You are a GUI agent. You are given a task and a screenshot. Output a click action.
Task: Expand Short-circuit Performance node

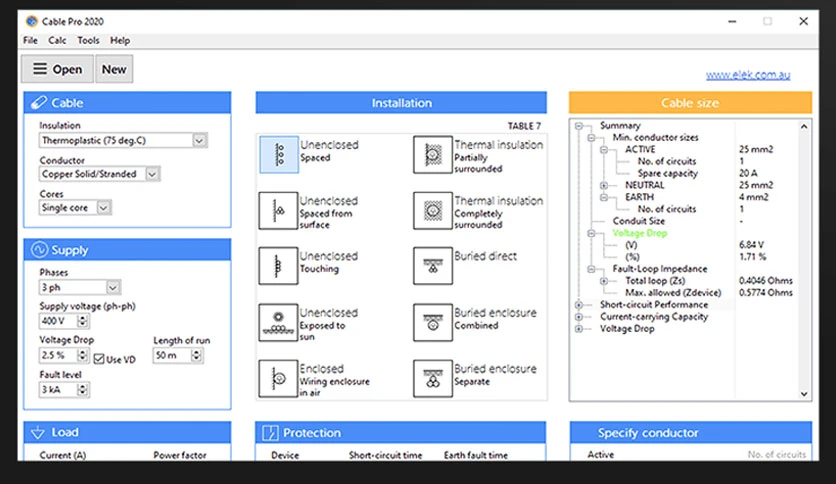(x=578, y=305)
